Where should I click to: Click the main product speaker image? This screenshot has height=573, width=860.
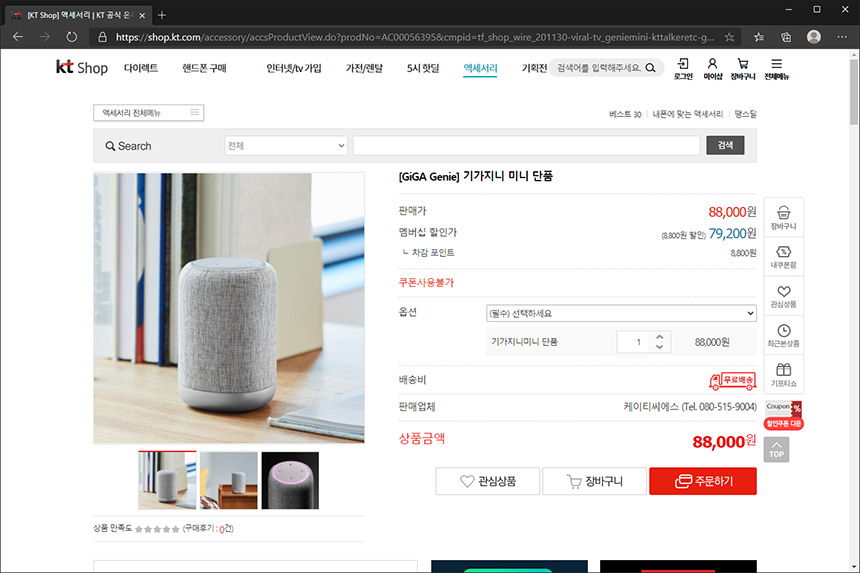(x=229, y=308)
